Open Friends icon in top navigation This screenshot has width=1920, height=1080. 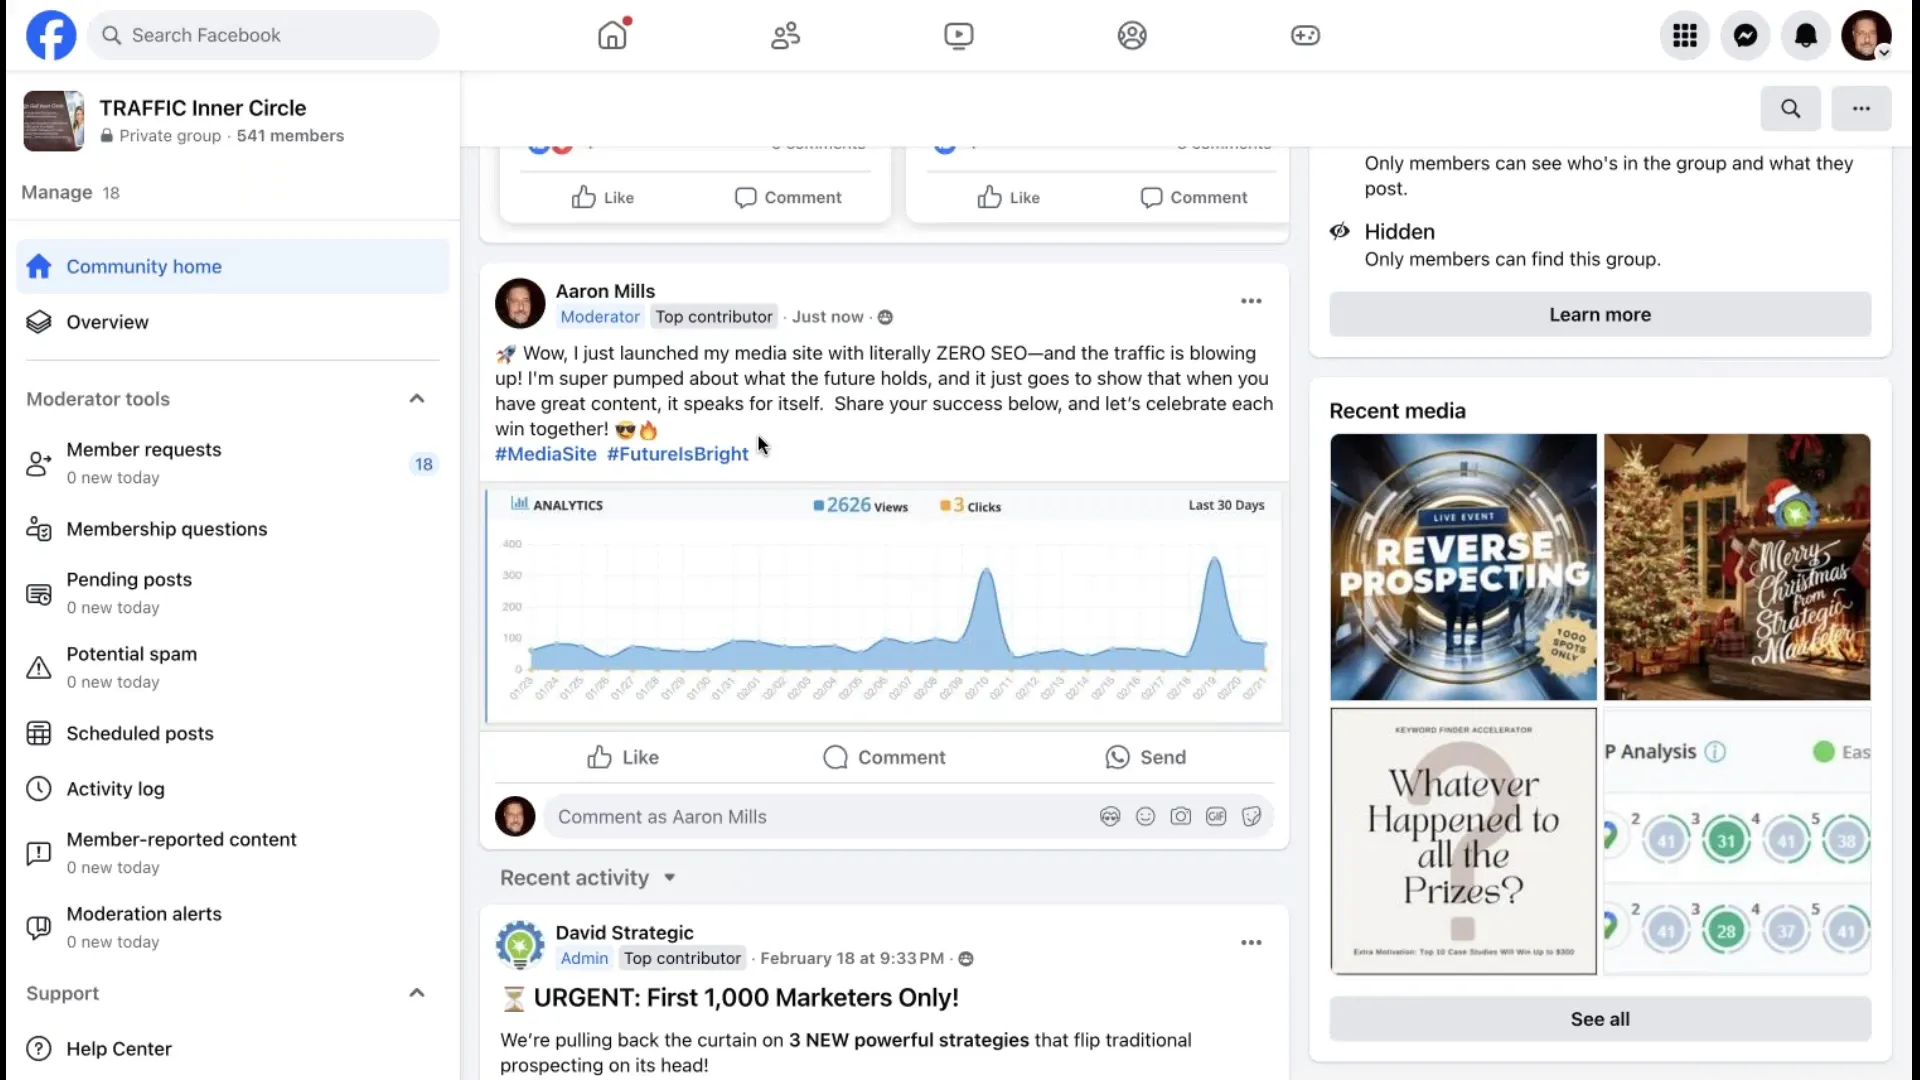[785, 35]
